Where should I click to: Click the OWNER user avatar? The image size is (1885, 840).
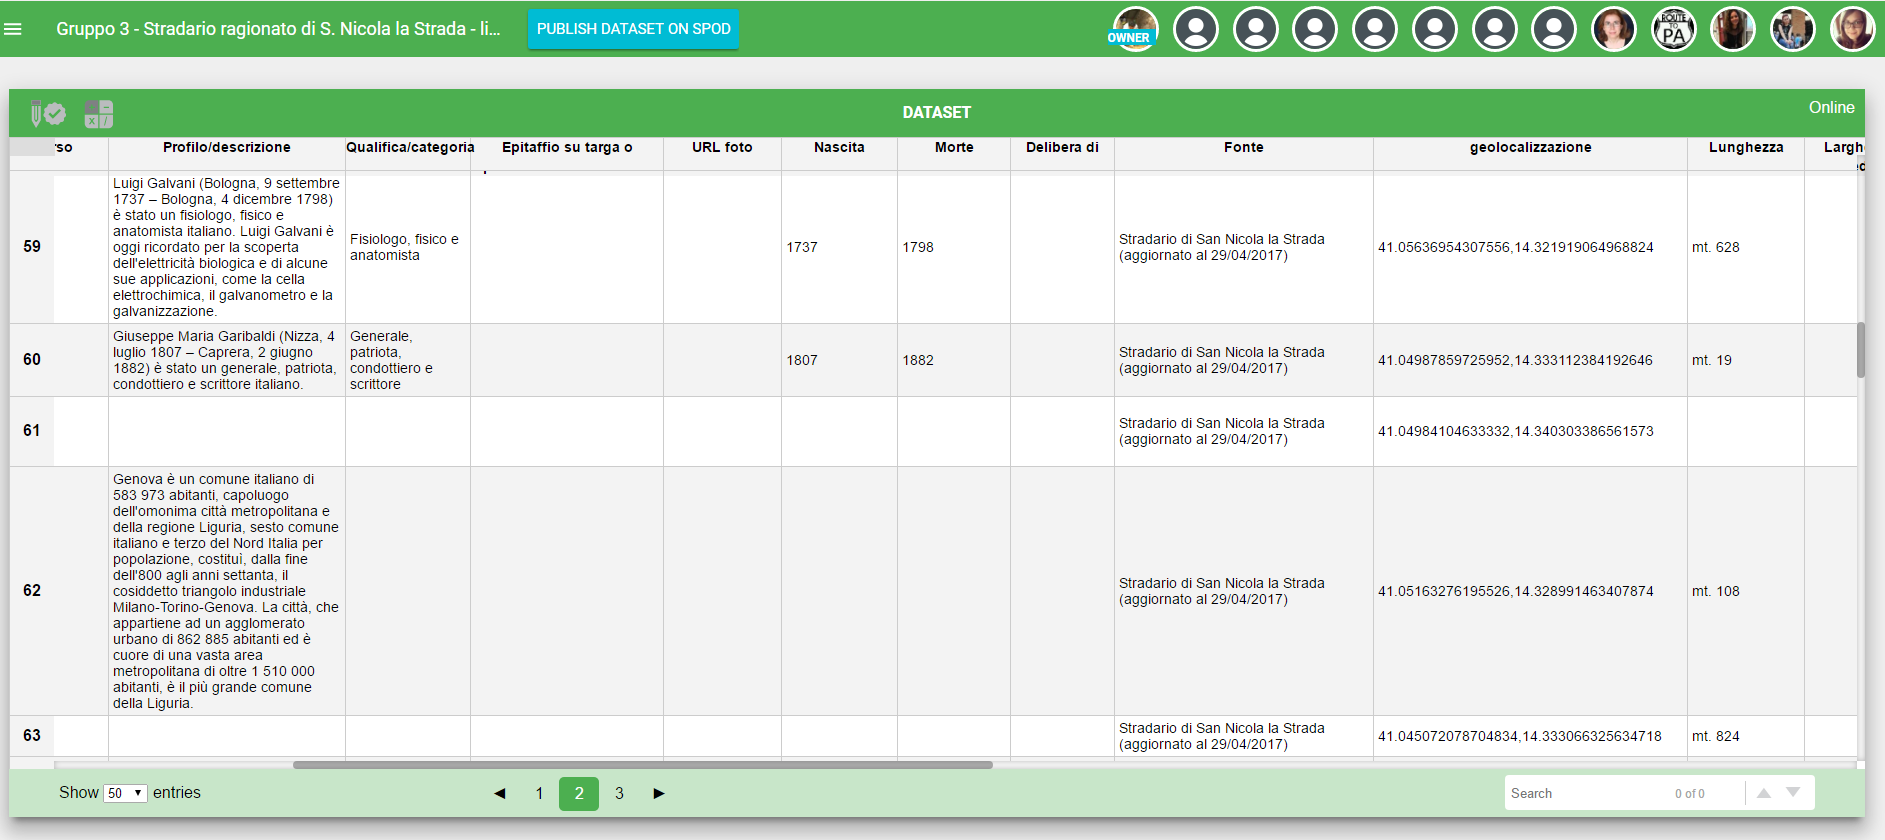click(1135, 28)
